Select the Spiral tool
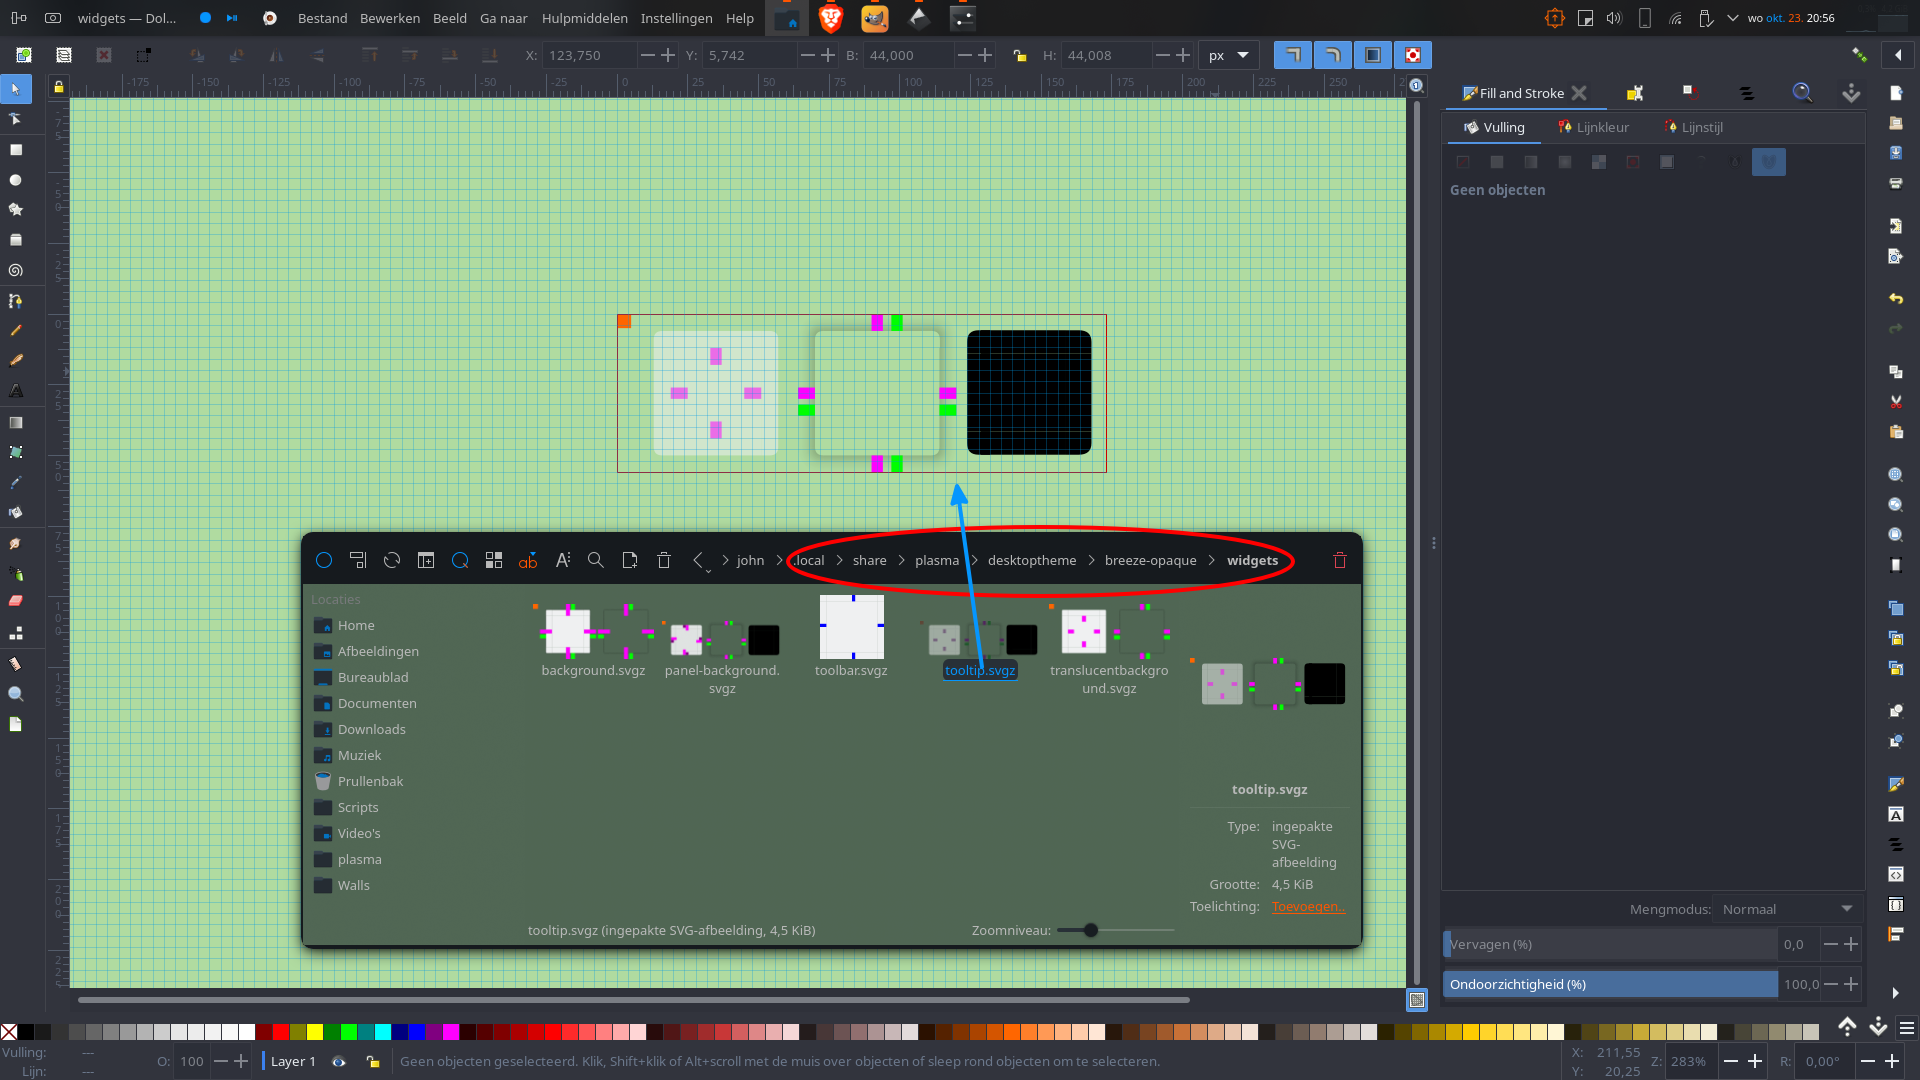1920x1080 pixels. point(16,270)
